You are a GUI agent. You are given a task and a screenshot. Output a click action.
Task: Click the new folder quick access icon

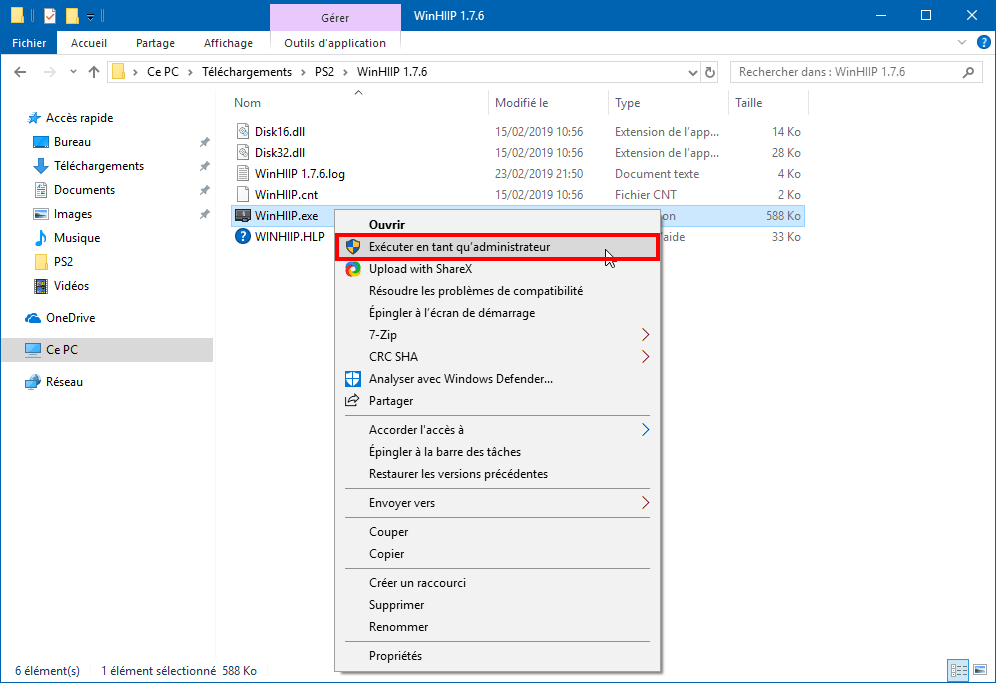[x=72, y=15]
